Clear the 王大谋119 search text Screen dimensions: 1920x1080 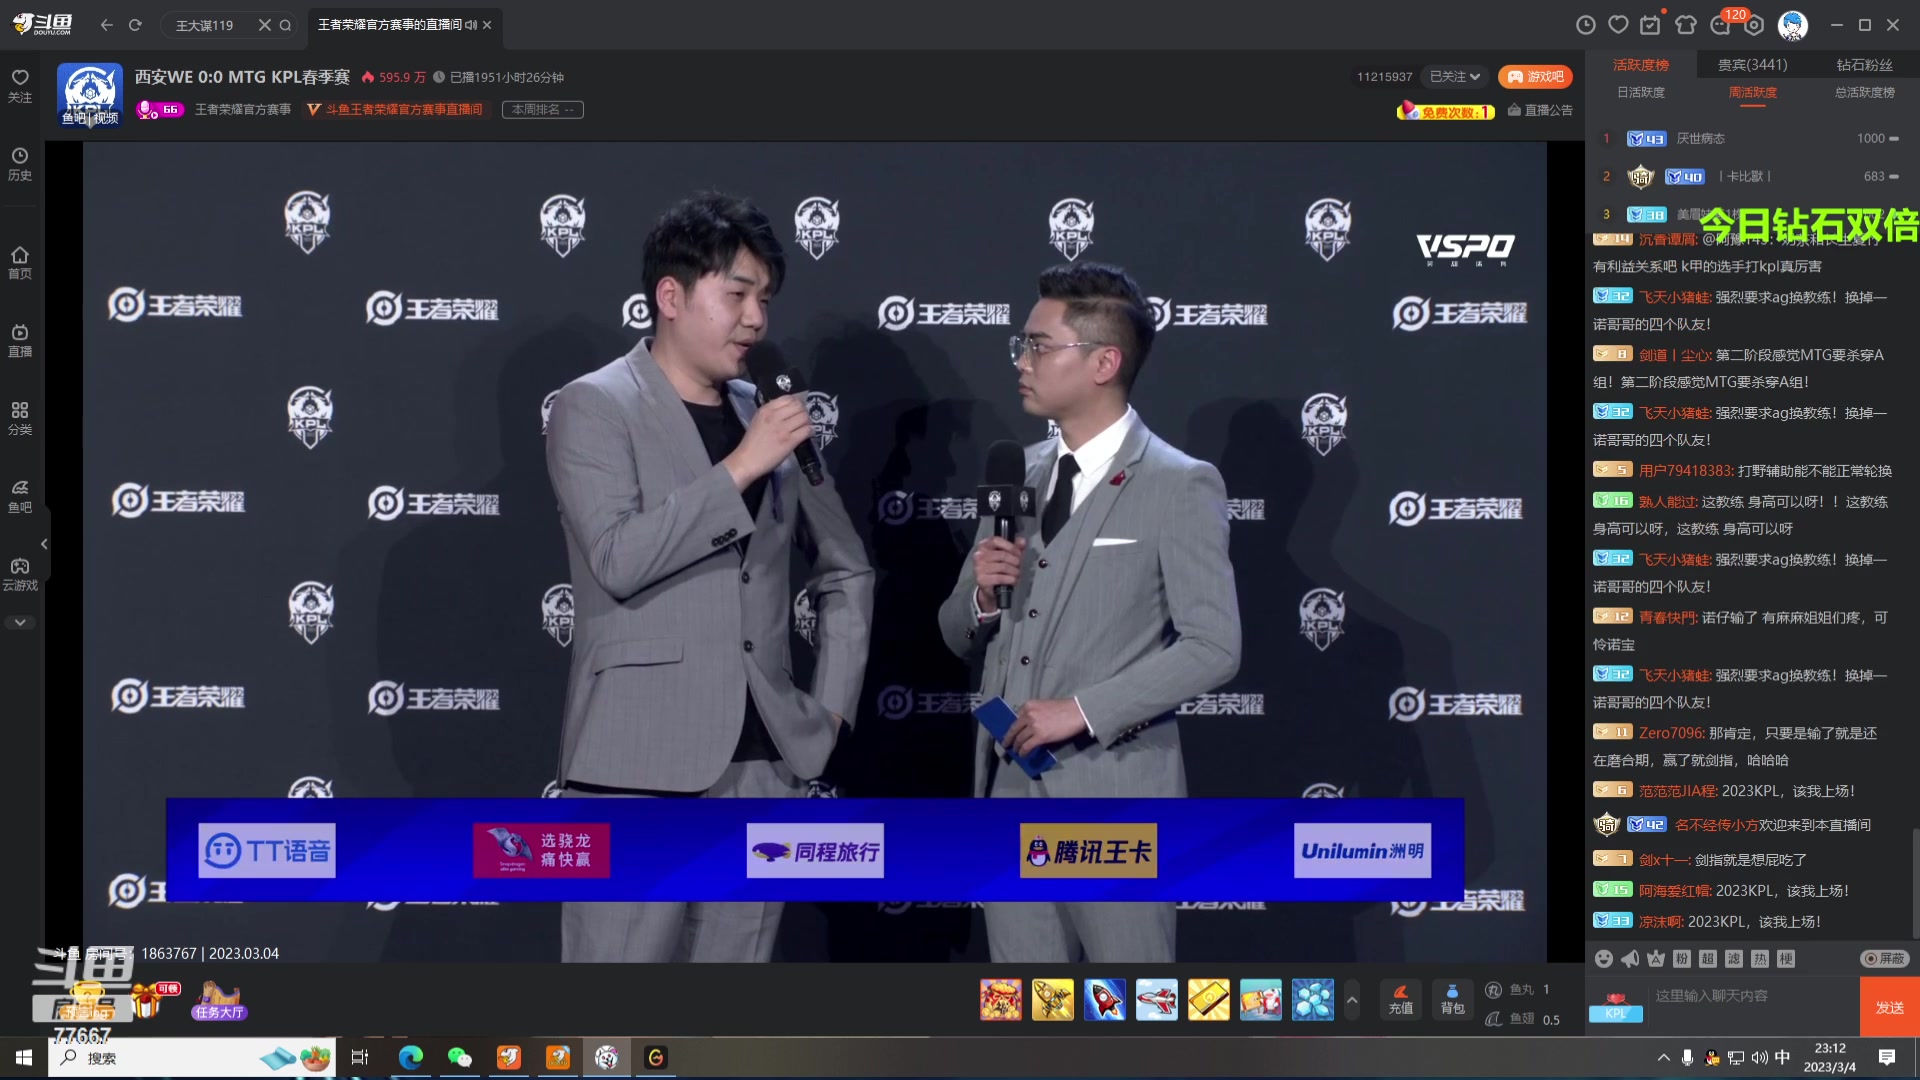click(264, 25)
